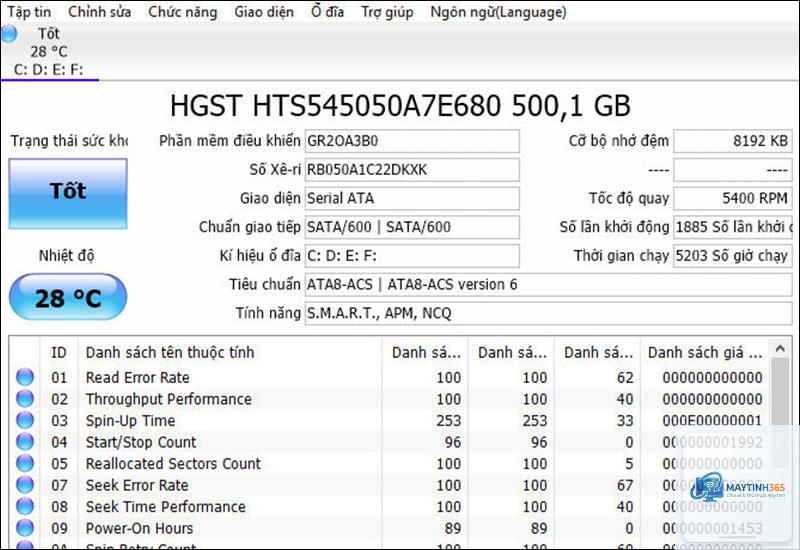Click the S.M.A.R.T., APM, NCQ features field
Image resolution: width=800 pixels, height=550 pixels.
[x=548, y=313]
